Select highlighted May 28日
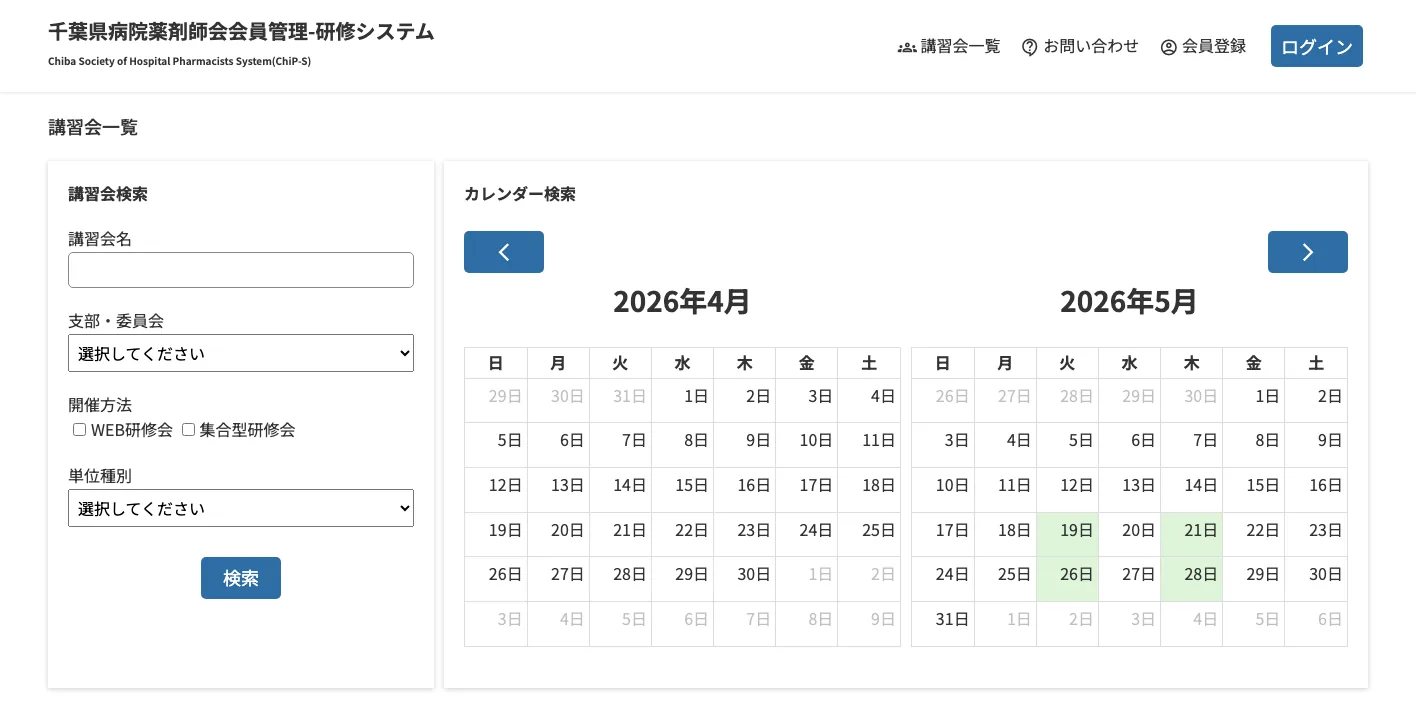The image size is (1416, 704). (1191, 579)
